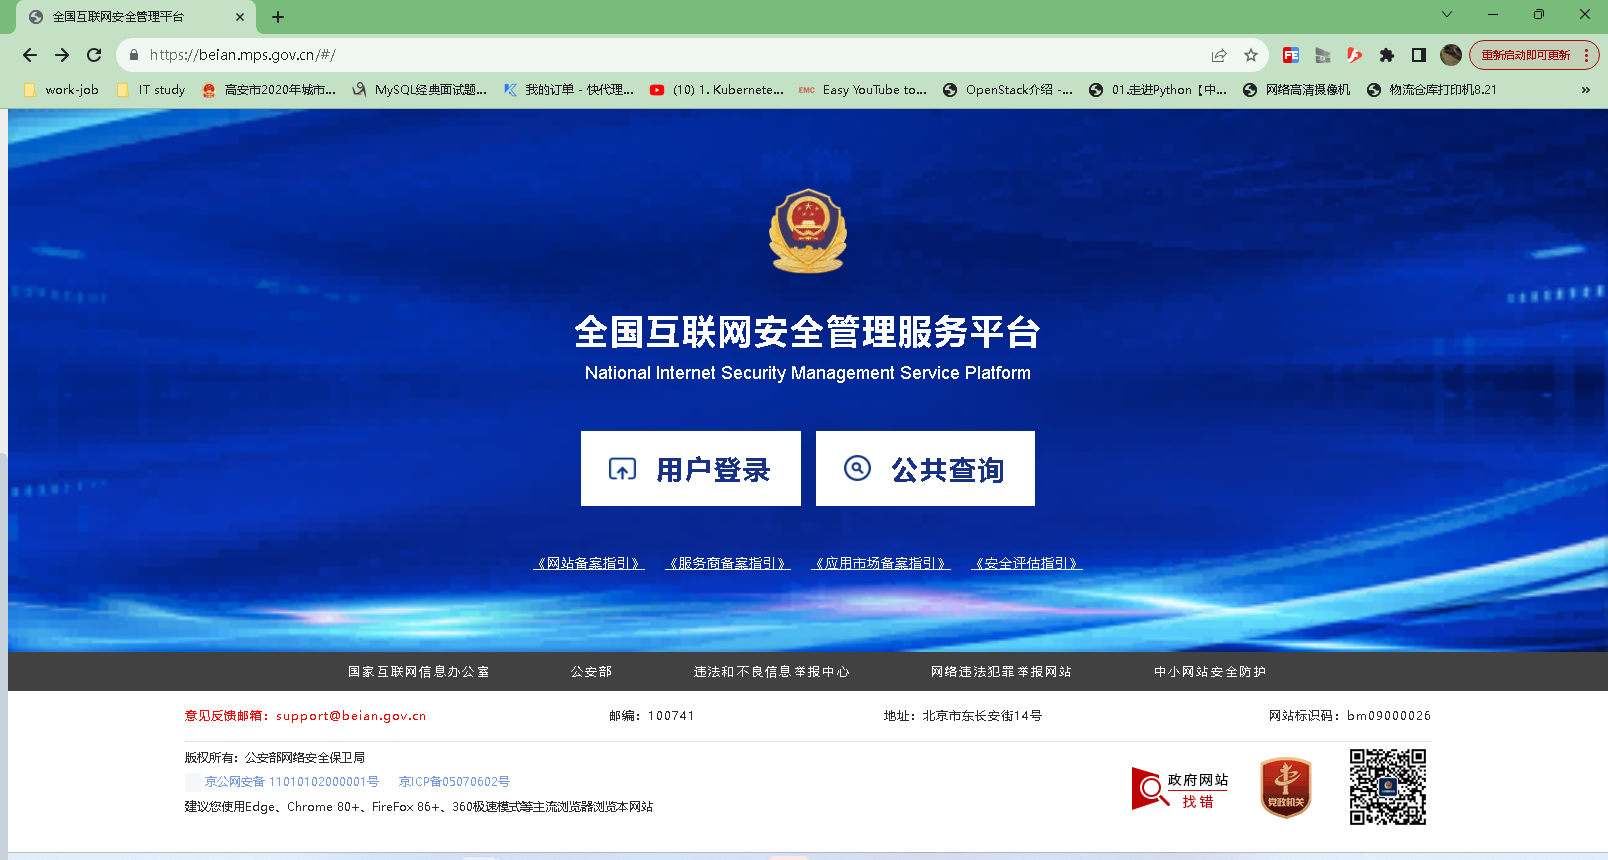Open the red pen extension icon

pos(1354,55)
